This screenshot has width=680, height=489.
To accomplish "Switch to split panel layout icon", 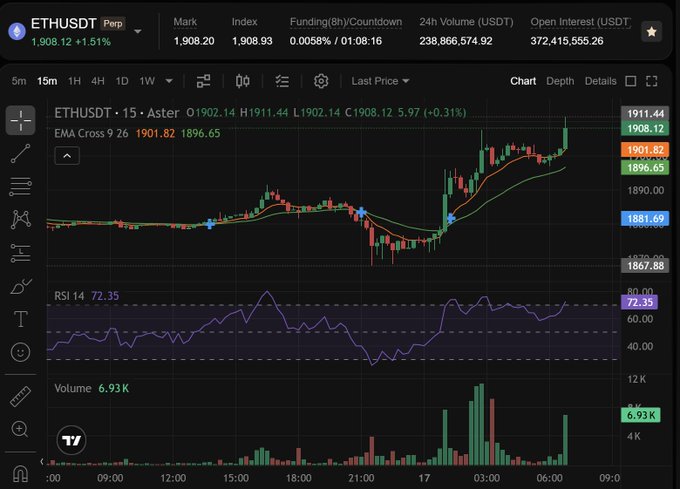I will point(631,81).
